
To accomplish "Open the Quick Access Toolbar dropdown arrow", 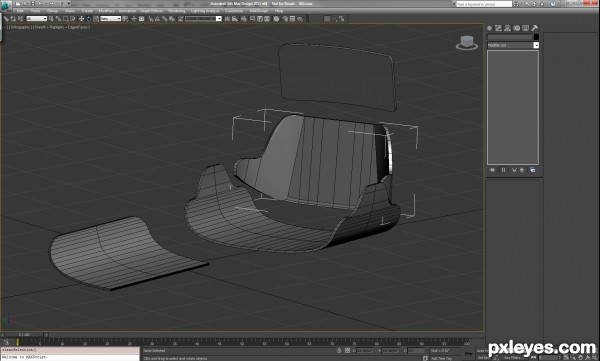I will (x=68, y=4).
